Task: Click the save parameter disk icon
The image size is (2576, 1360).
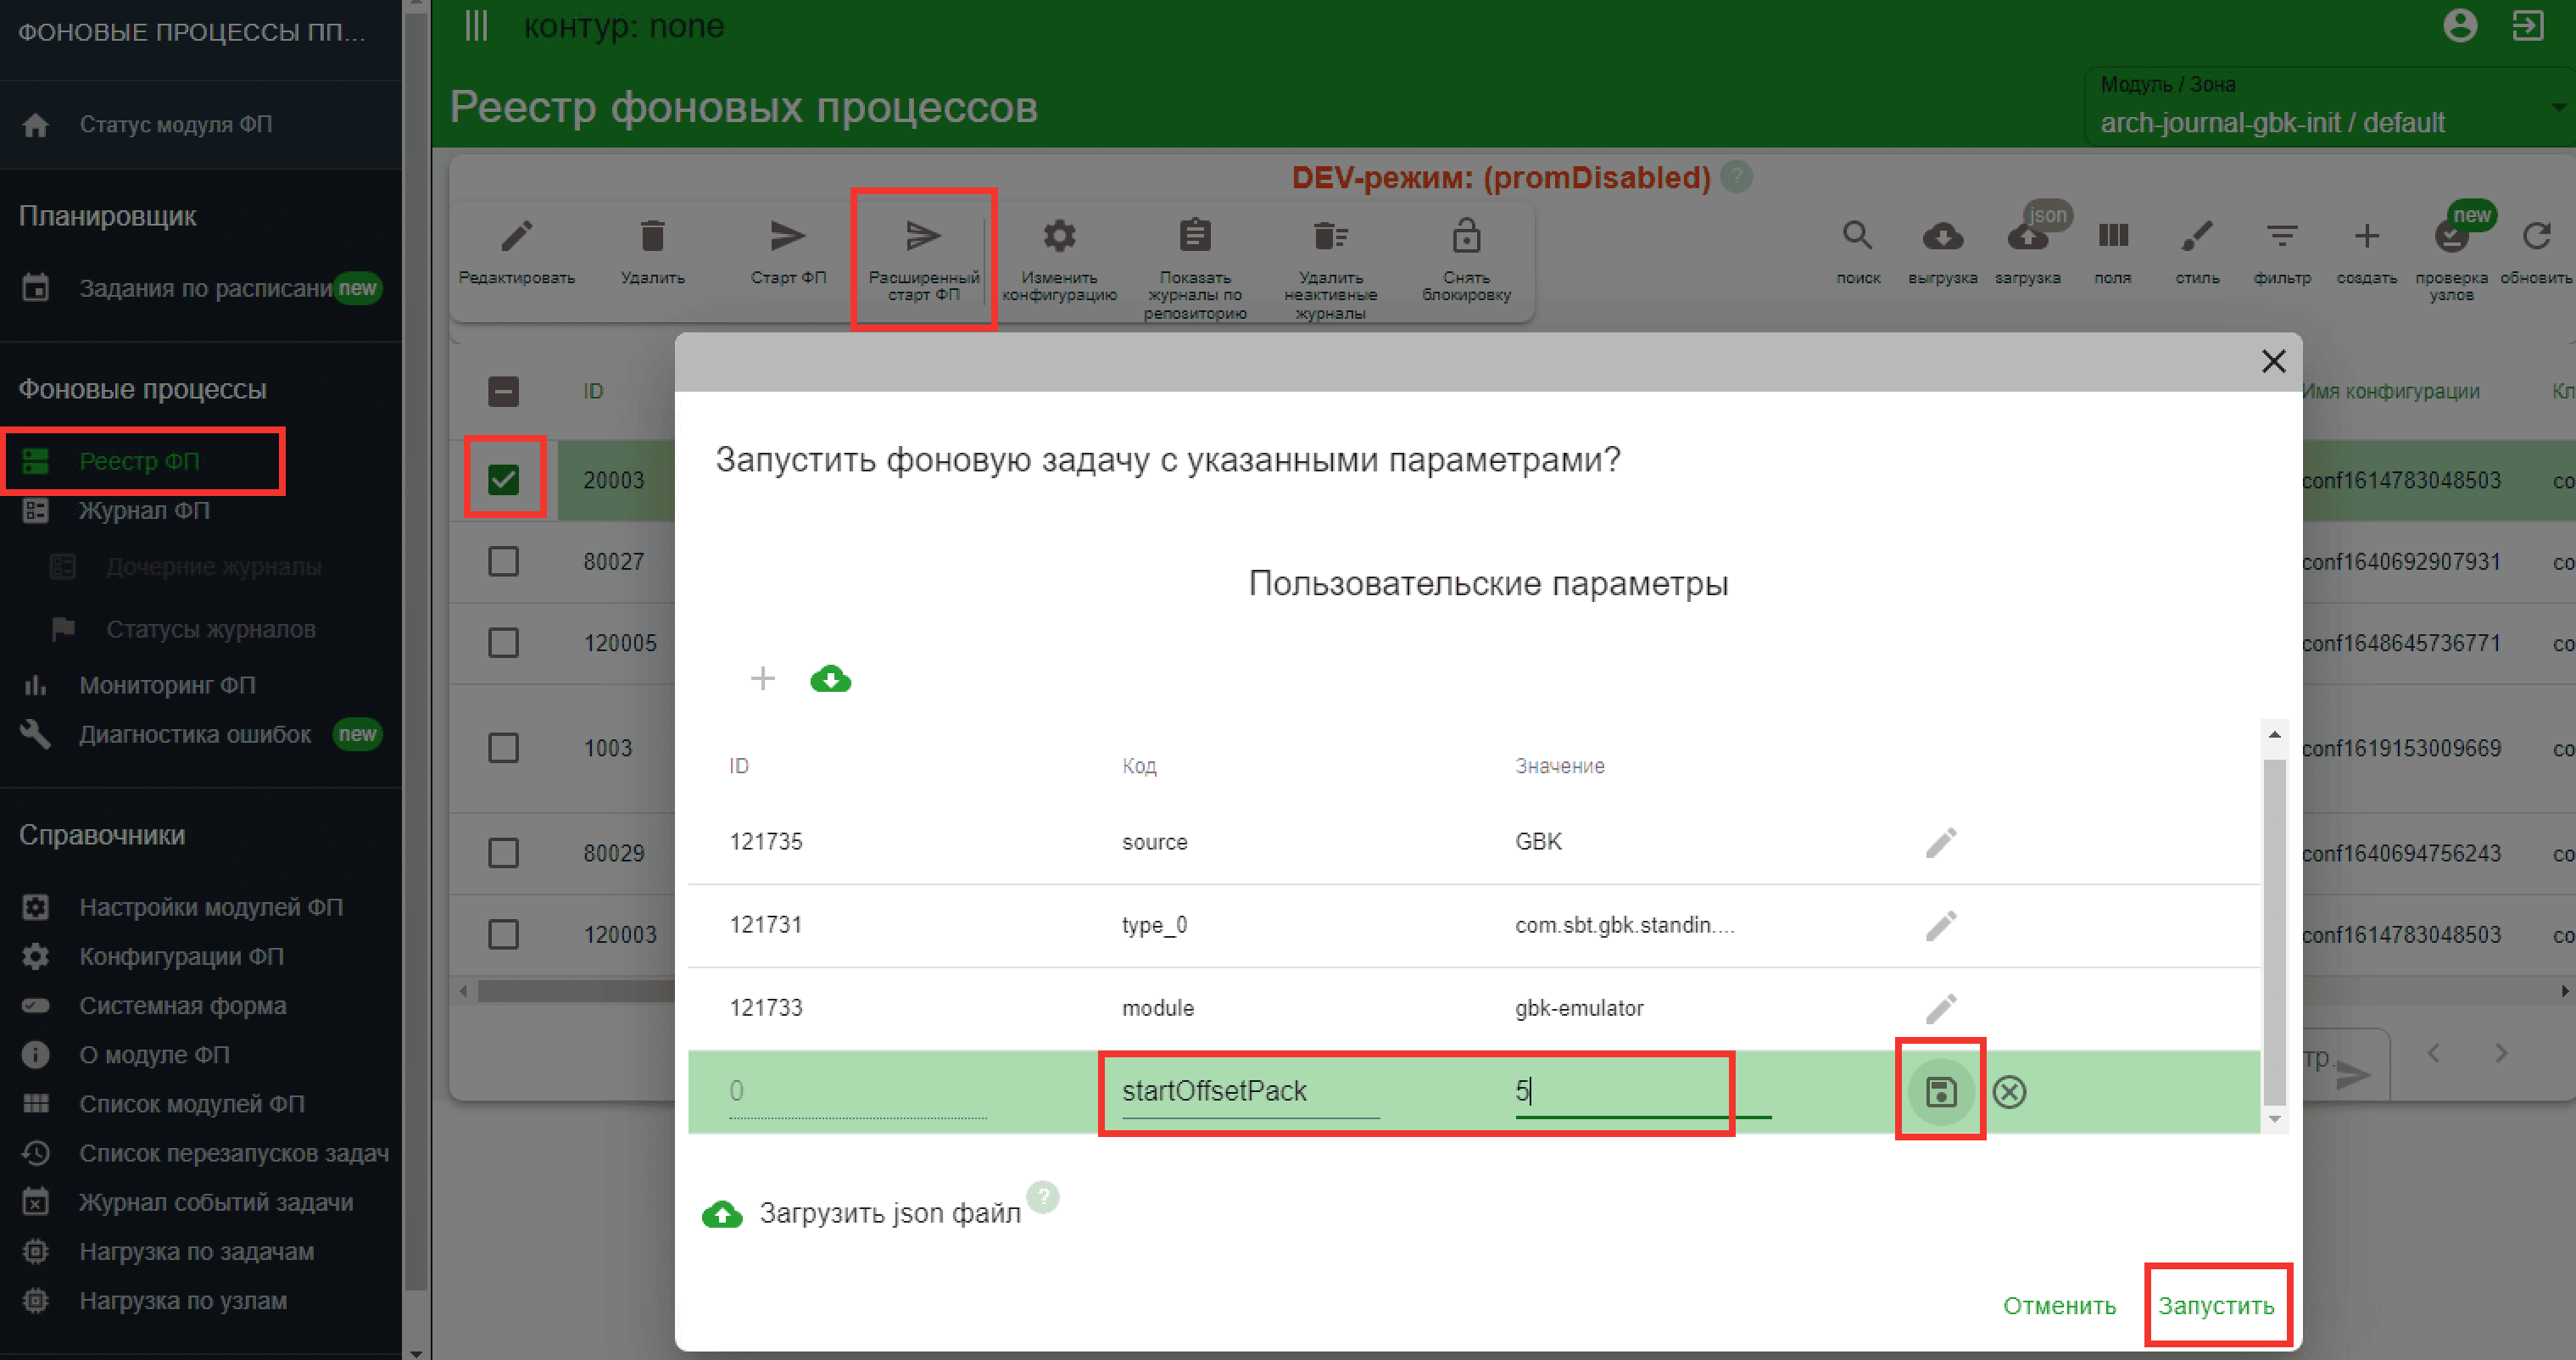Action: click(1940, 1091)
